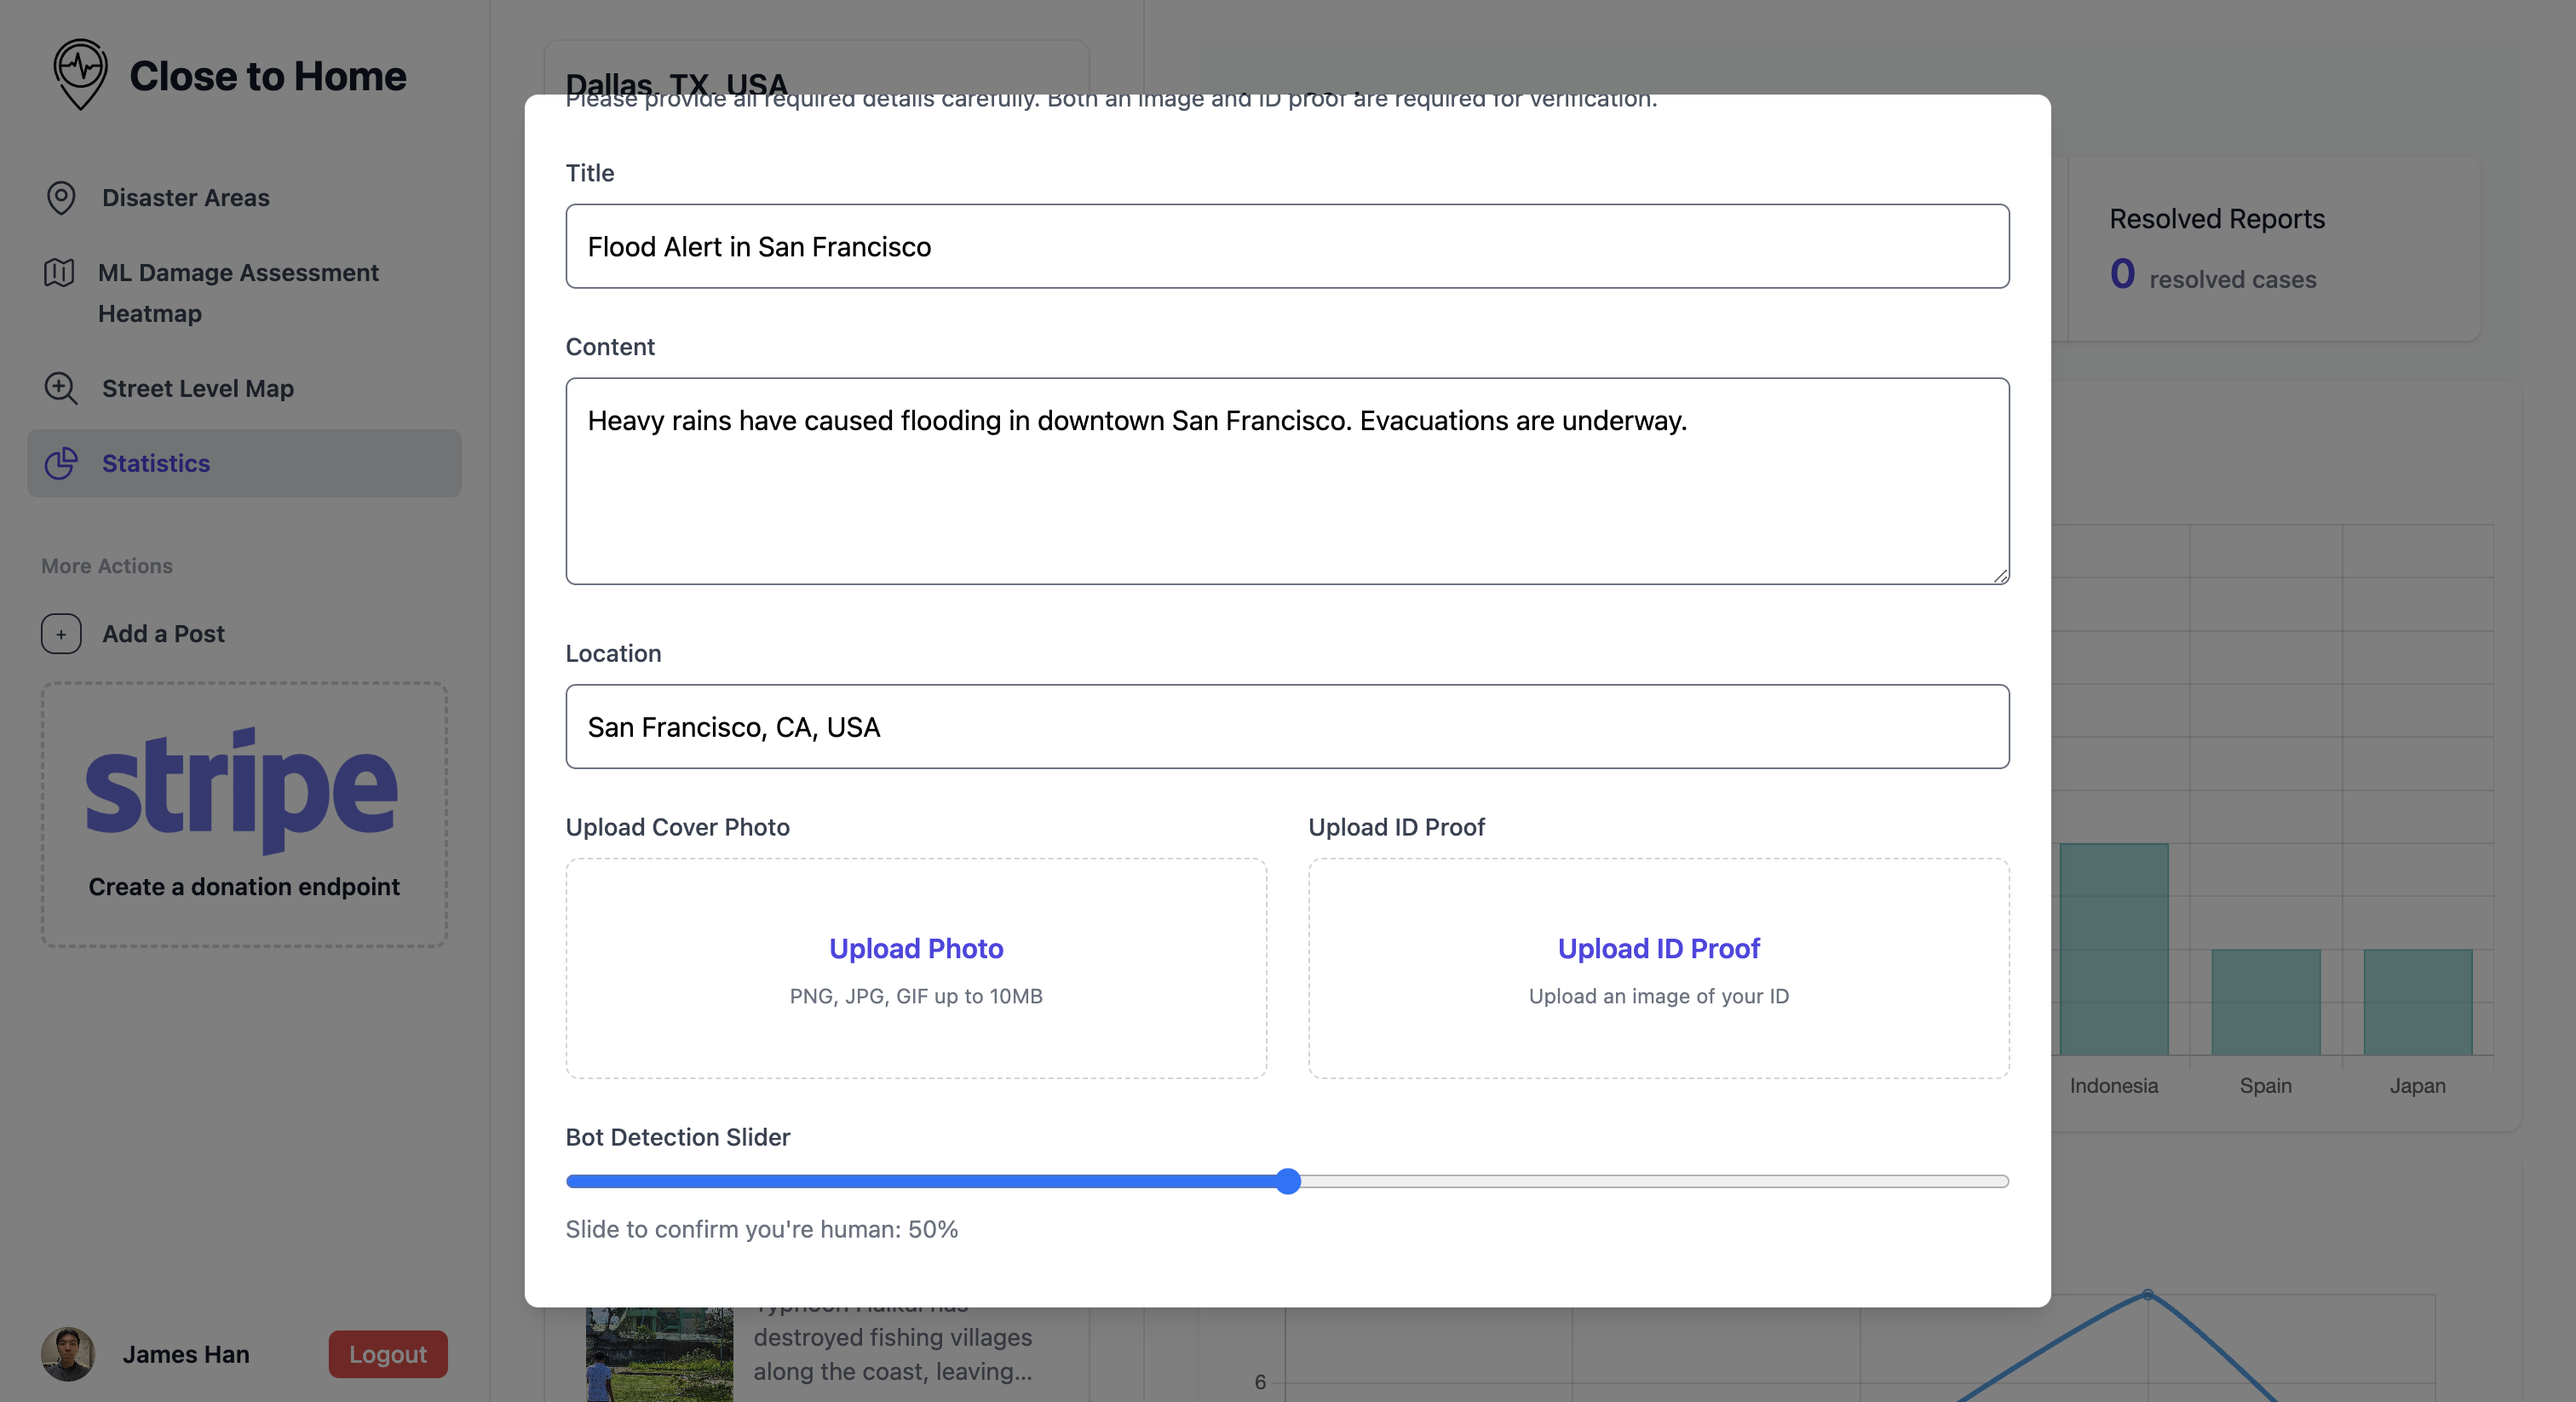The height and width of the screenshot is (1402, 2576).
Task: Click the Add a Post plus icon
Action: 61,634
